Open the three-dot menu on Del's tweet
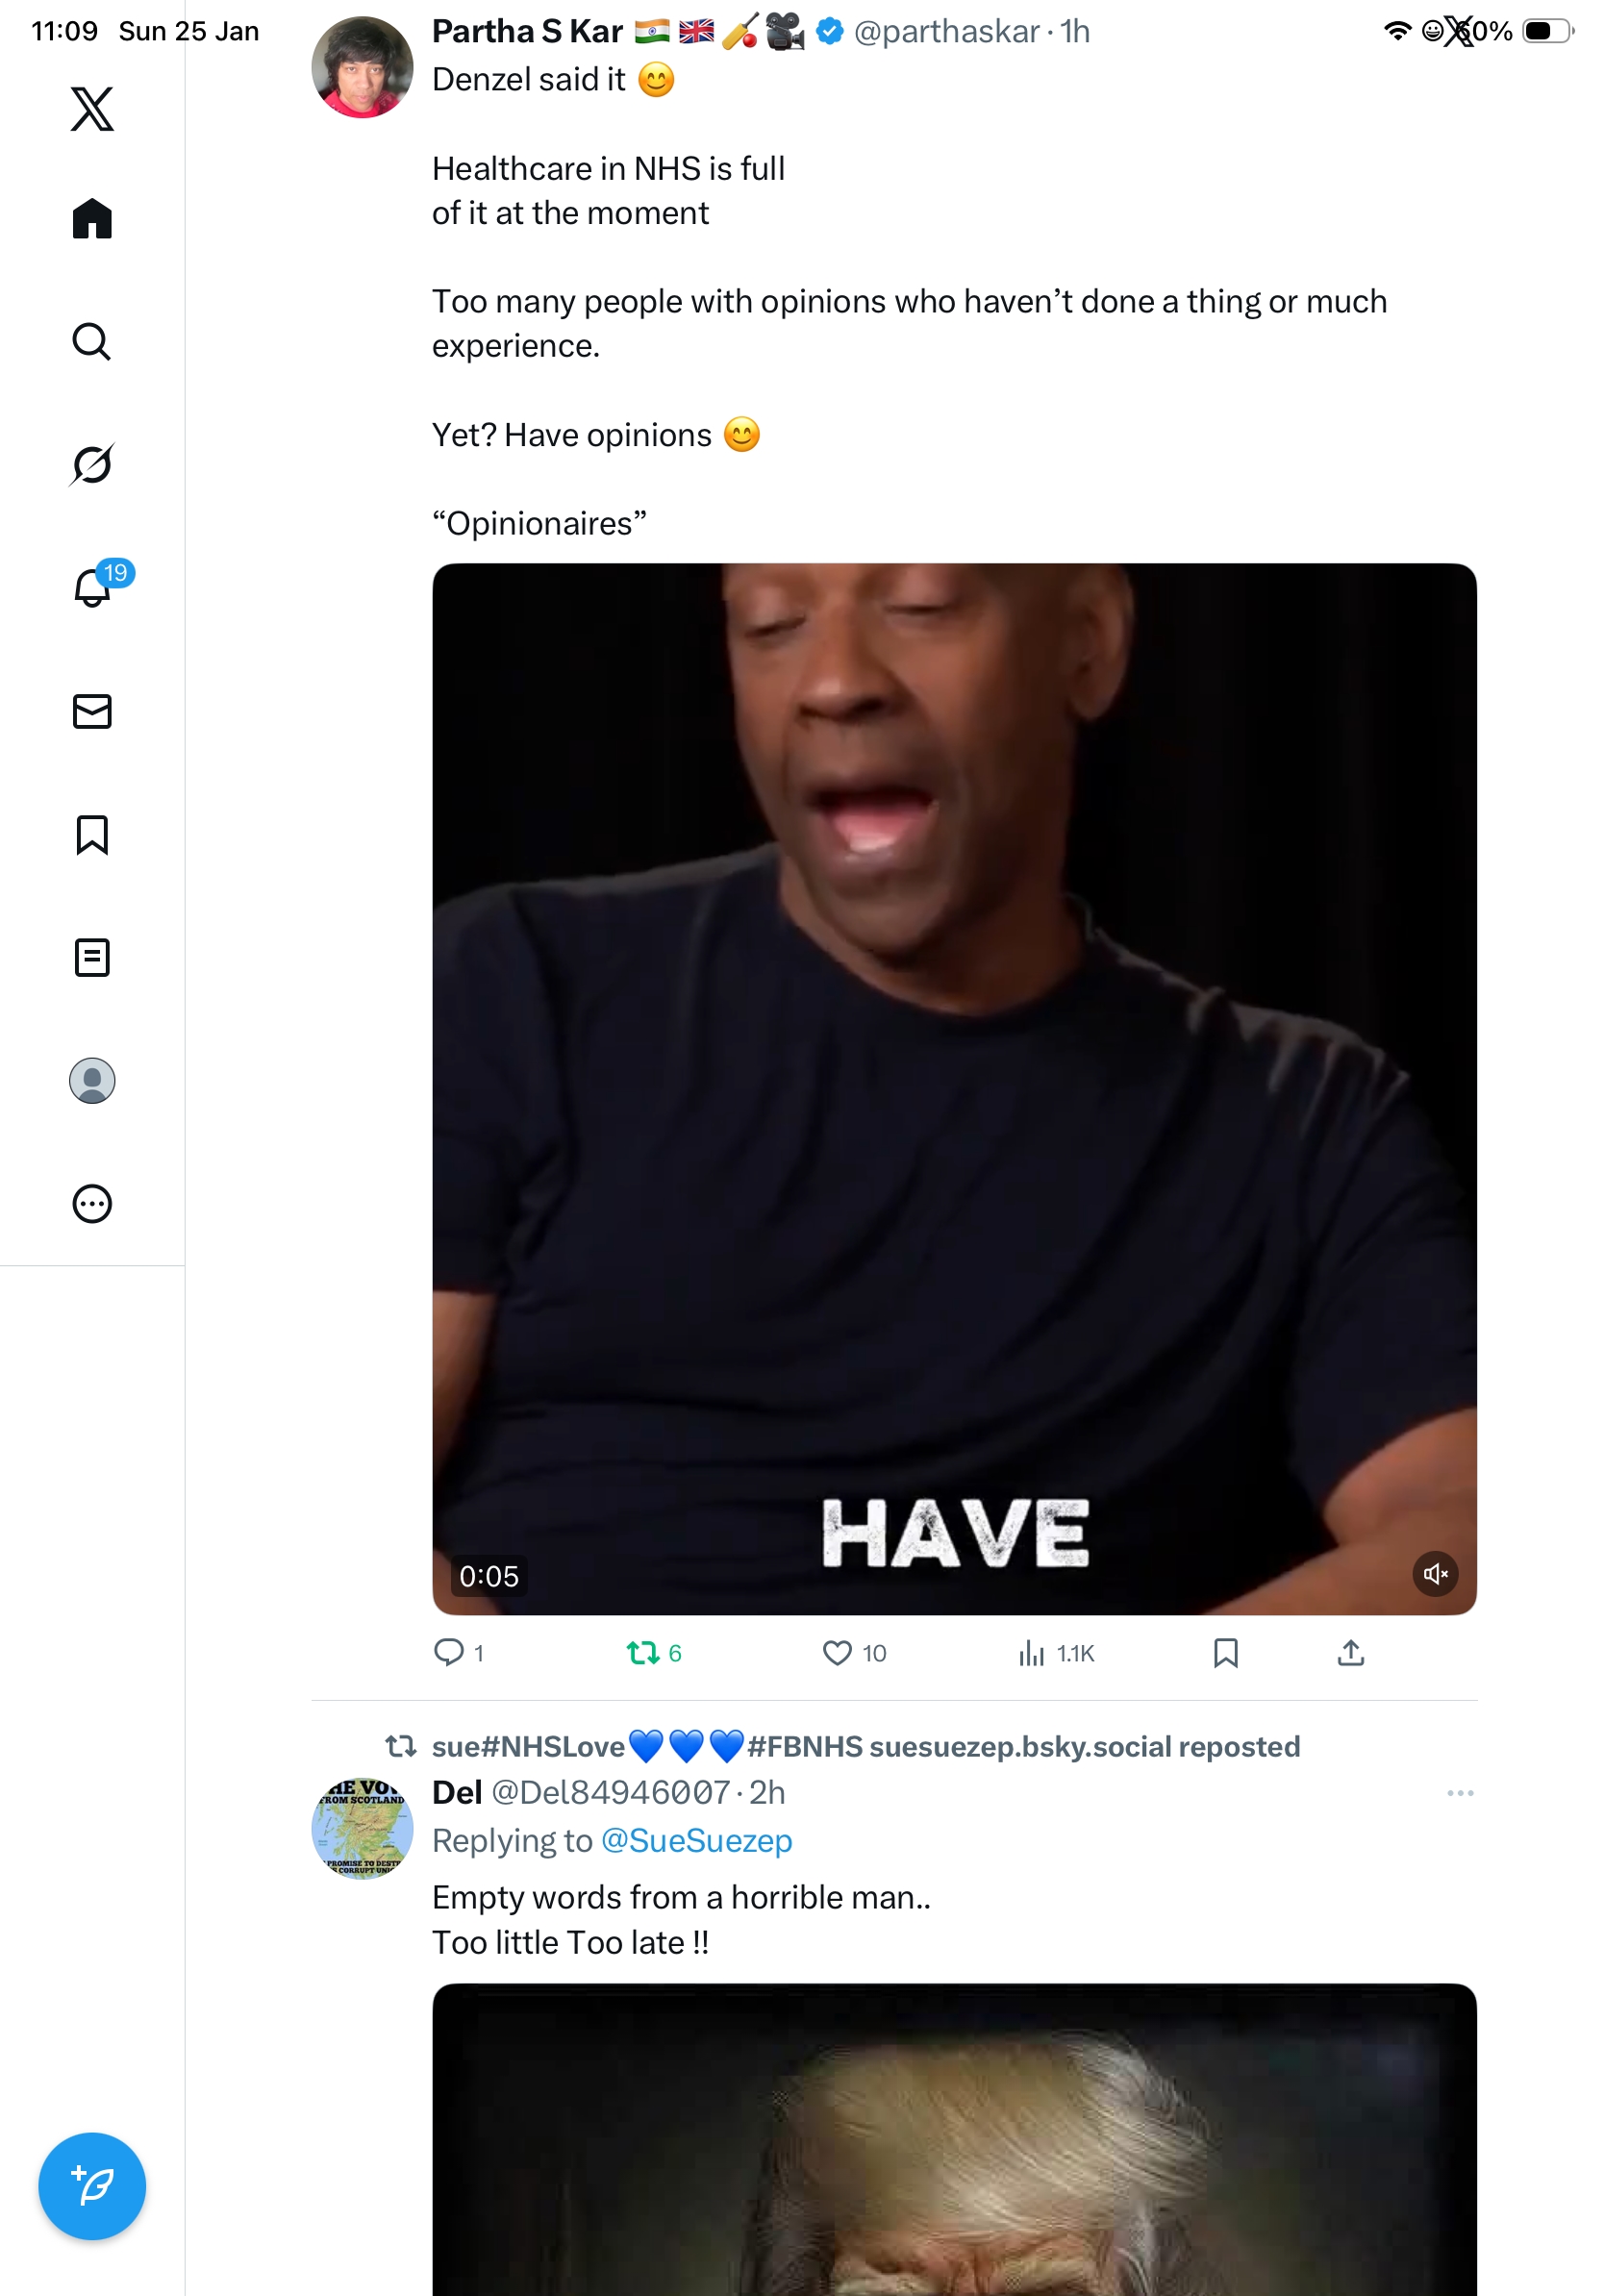Viewport: 1604px width, 2296px height. pos(1459,1793)
